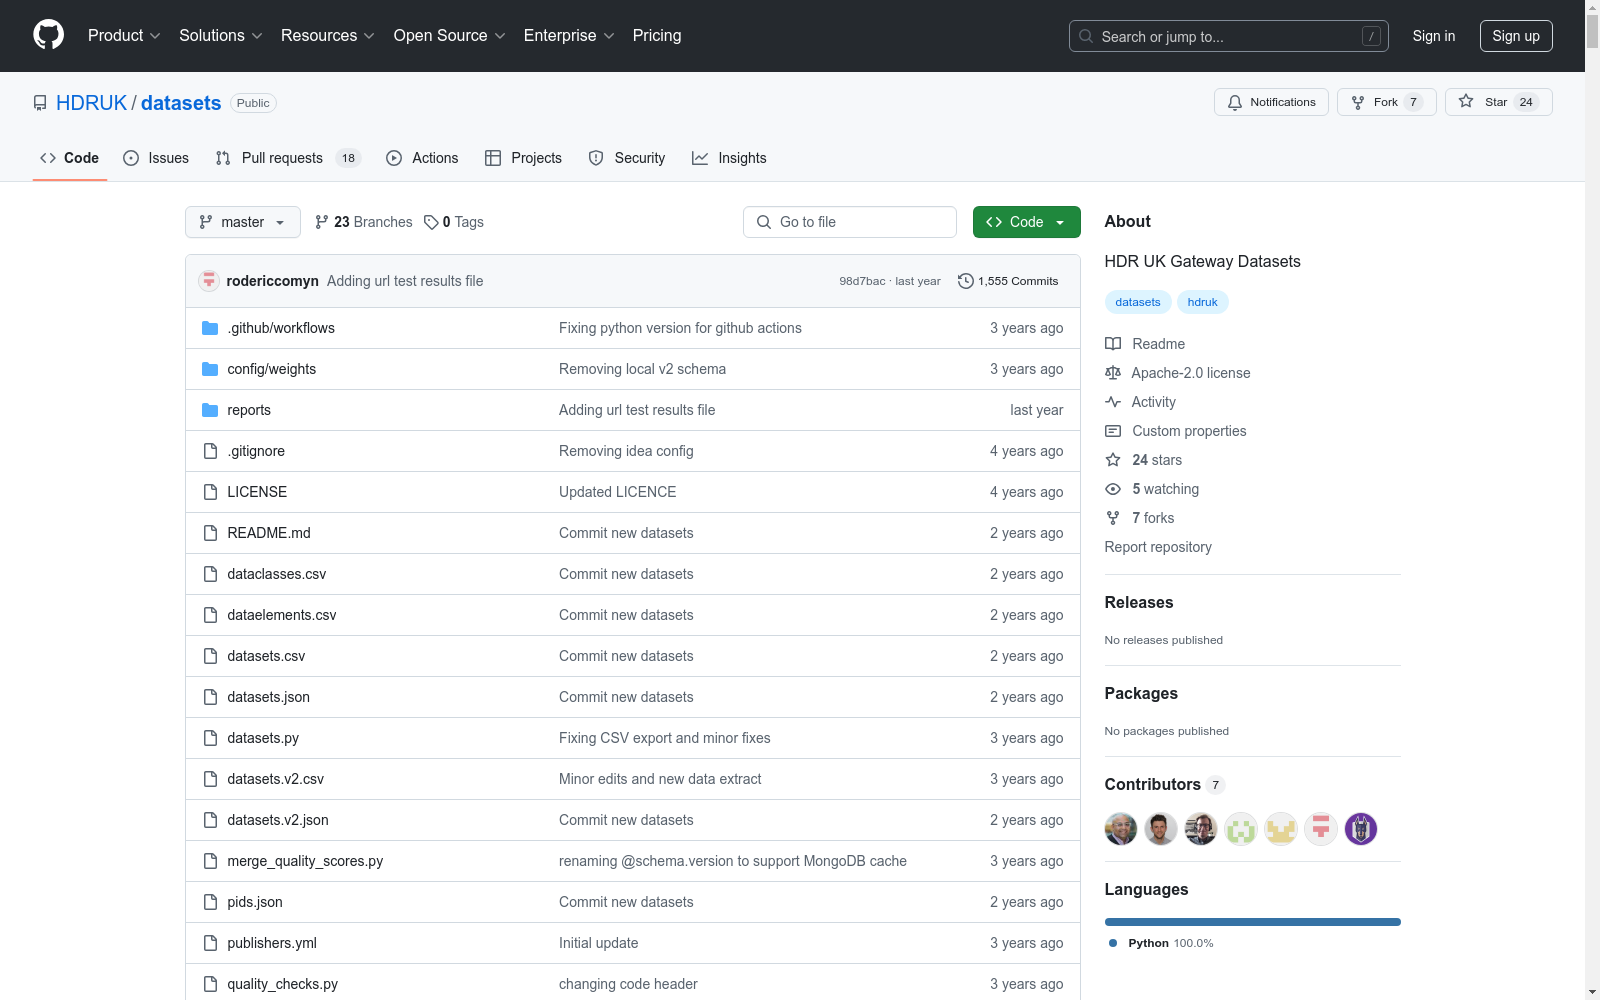Open the pids.json file

[255, 902]
